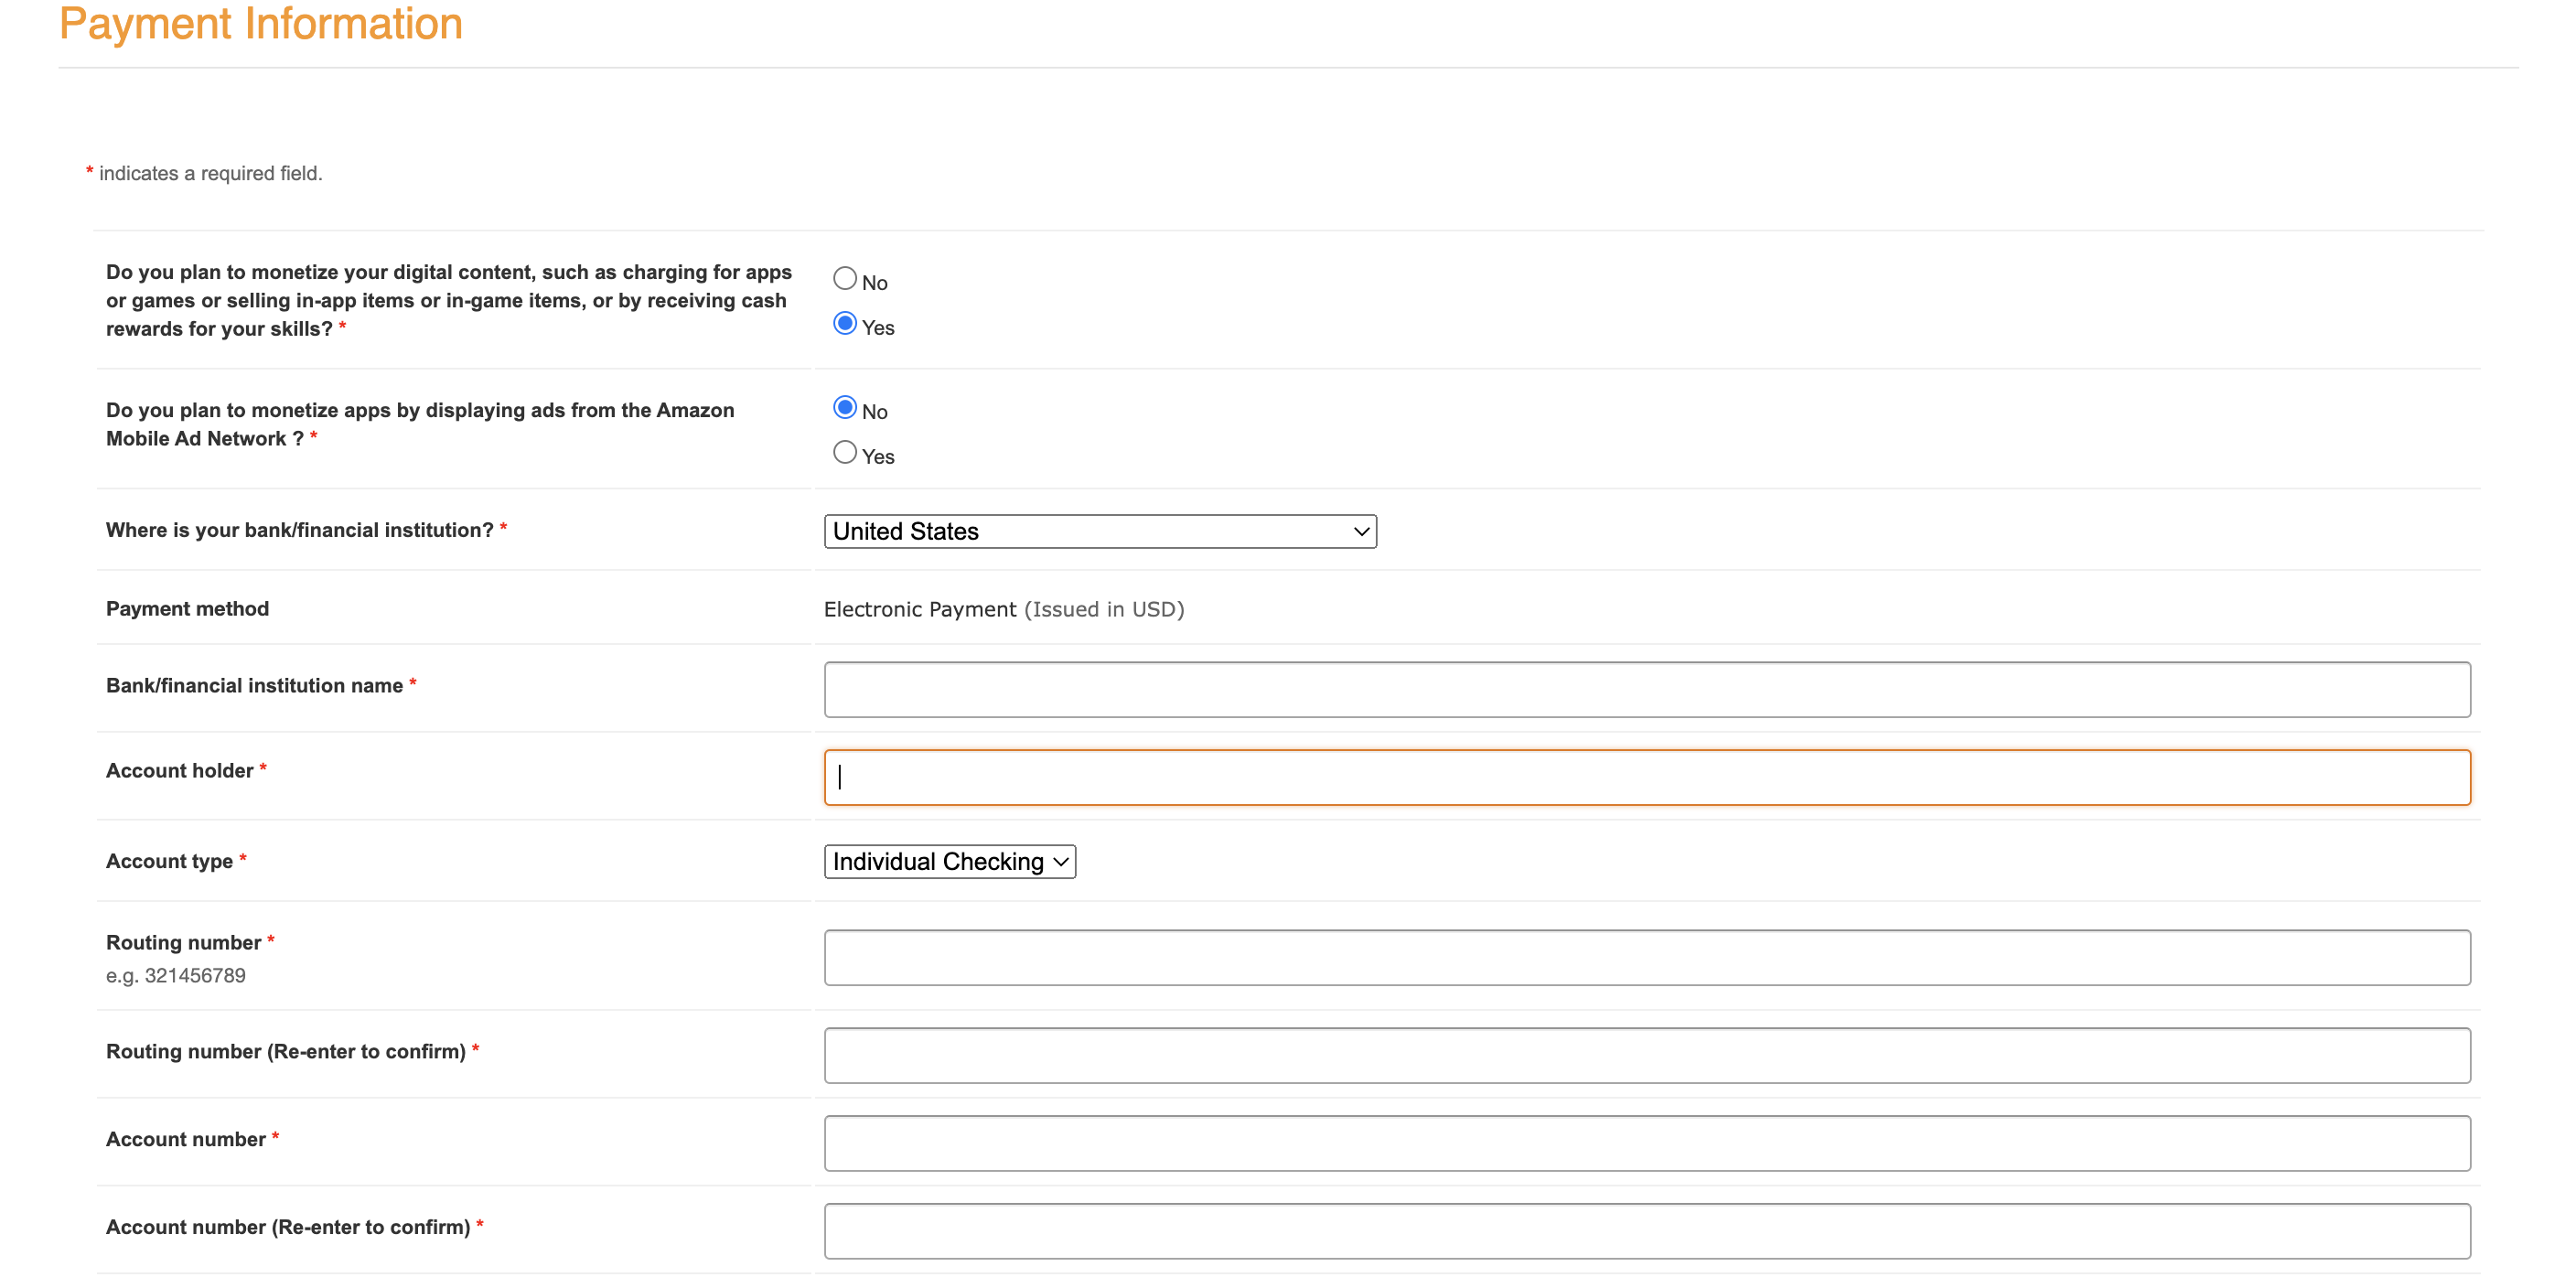Focus the Routing number re-enter confirmation field
2576x1288 pixels.
pos(1647,1055)
